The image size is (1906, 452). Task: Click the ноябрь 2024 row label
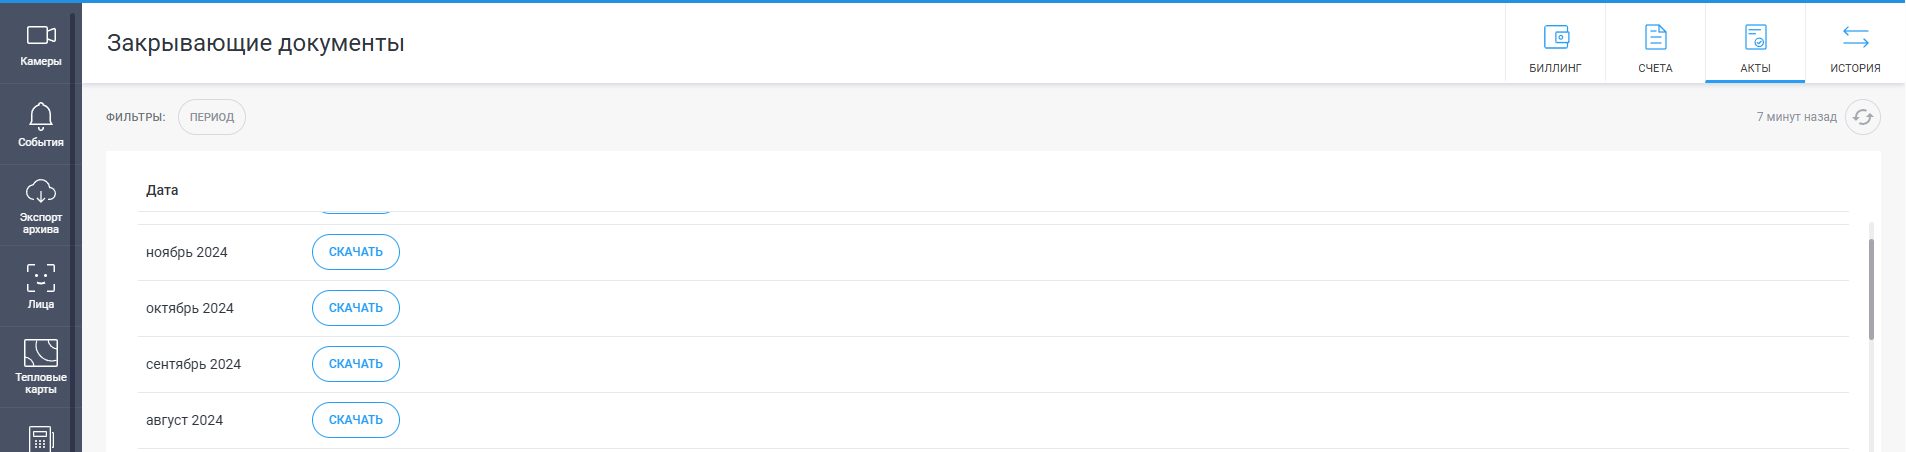[x=187, y=252]
